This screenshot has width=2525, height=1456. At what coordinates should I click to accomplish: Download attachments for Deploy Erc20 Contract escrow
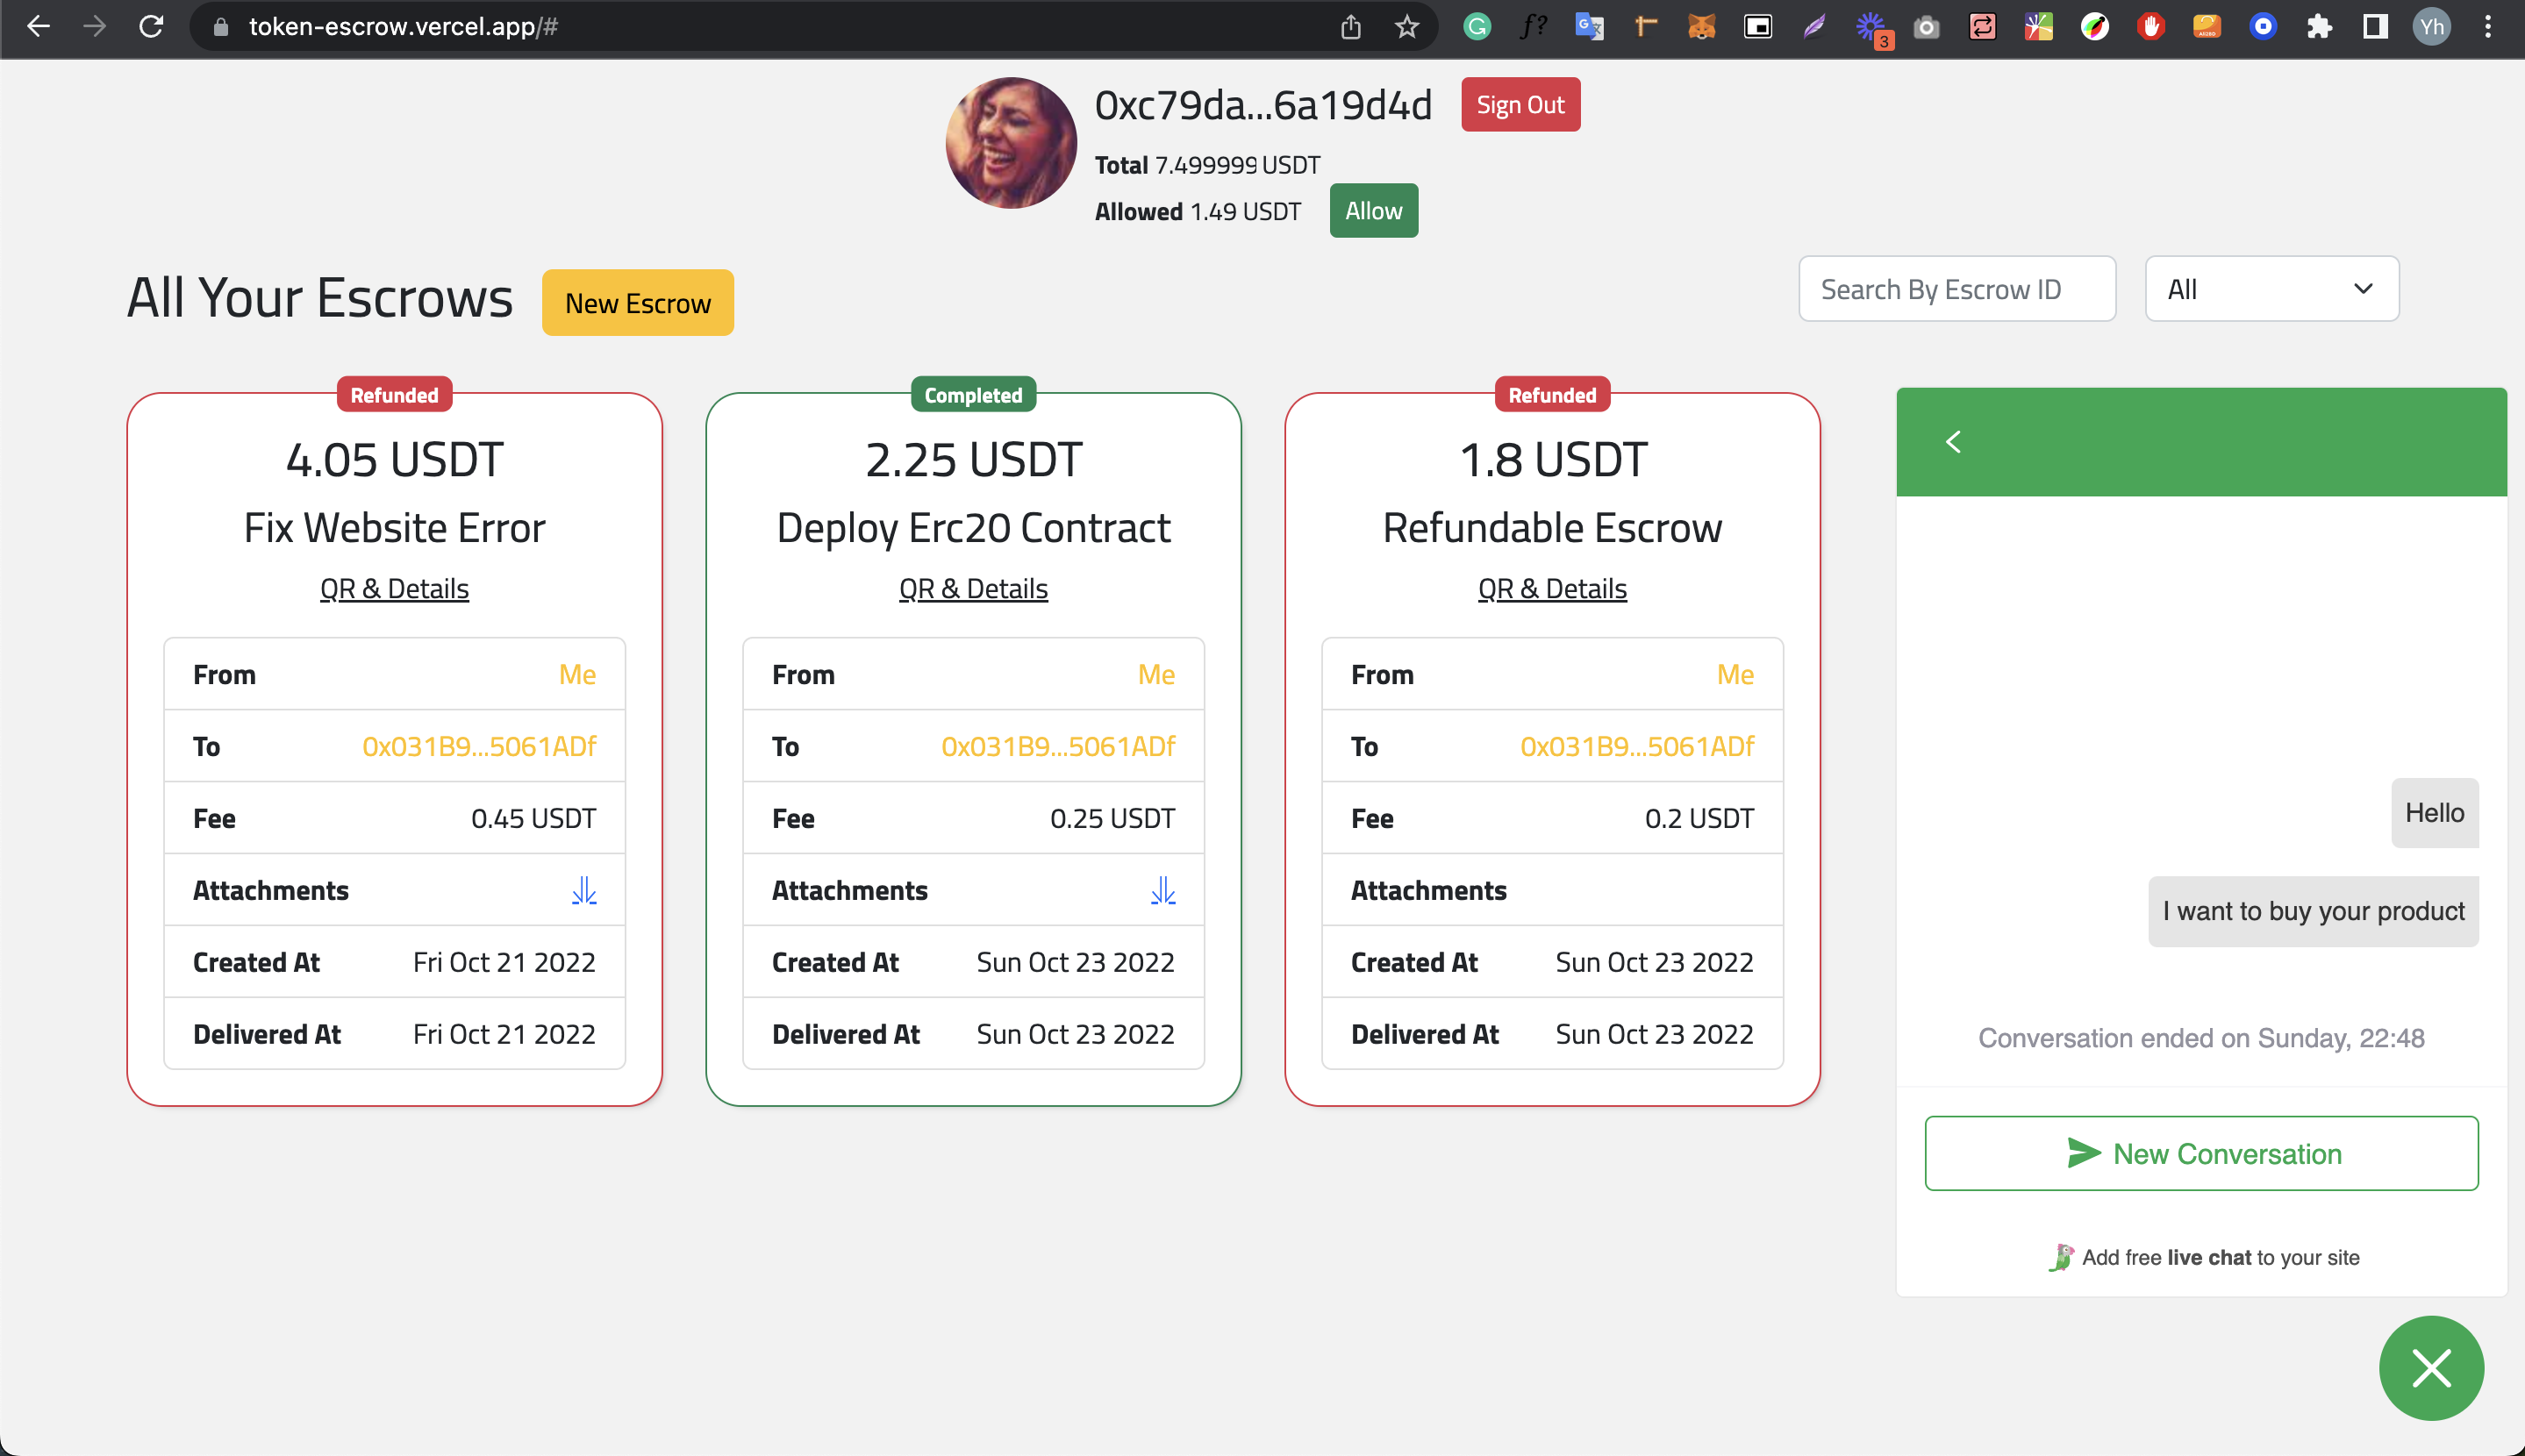(x=1162, y=890)
